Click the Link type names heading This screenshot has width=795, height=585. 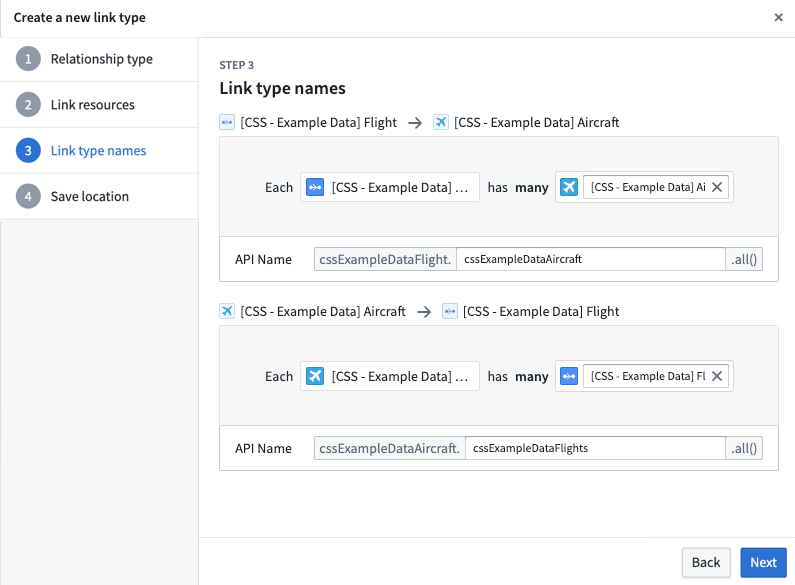point(282,88)
